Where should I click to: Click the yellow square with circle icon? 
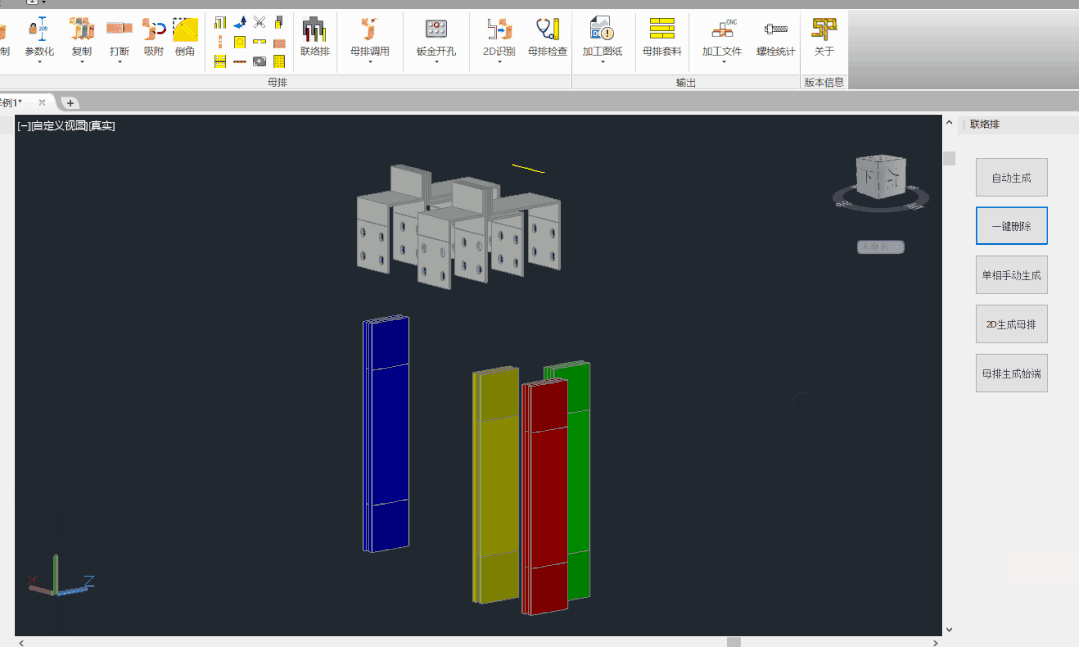tap(240, 42)
